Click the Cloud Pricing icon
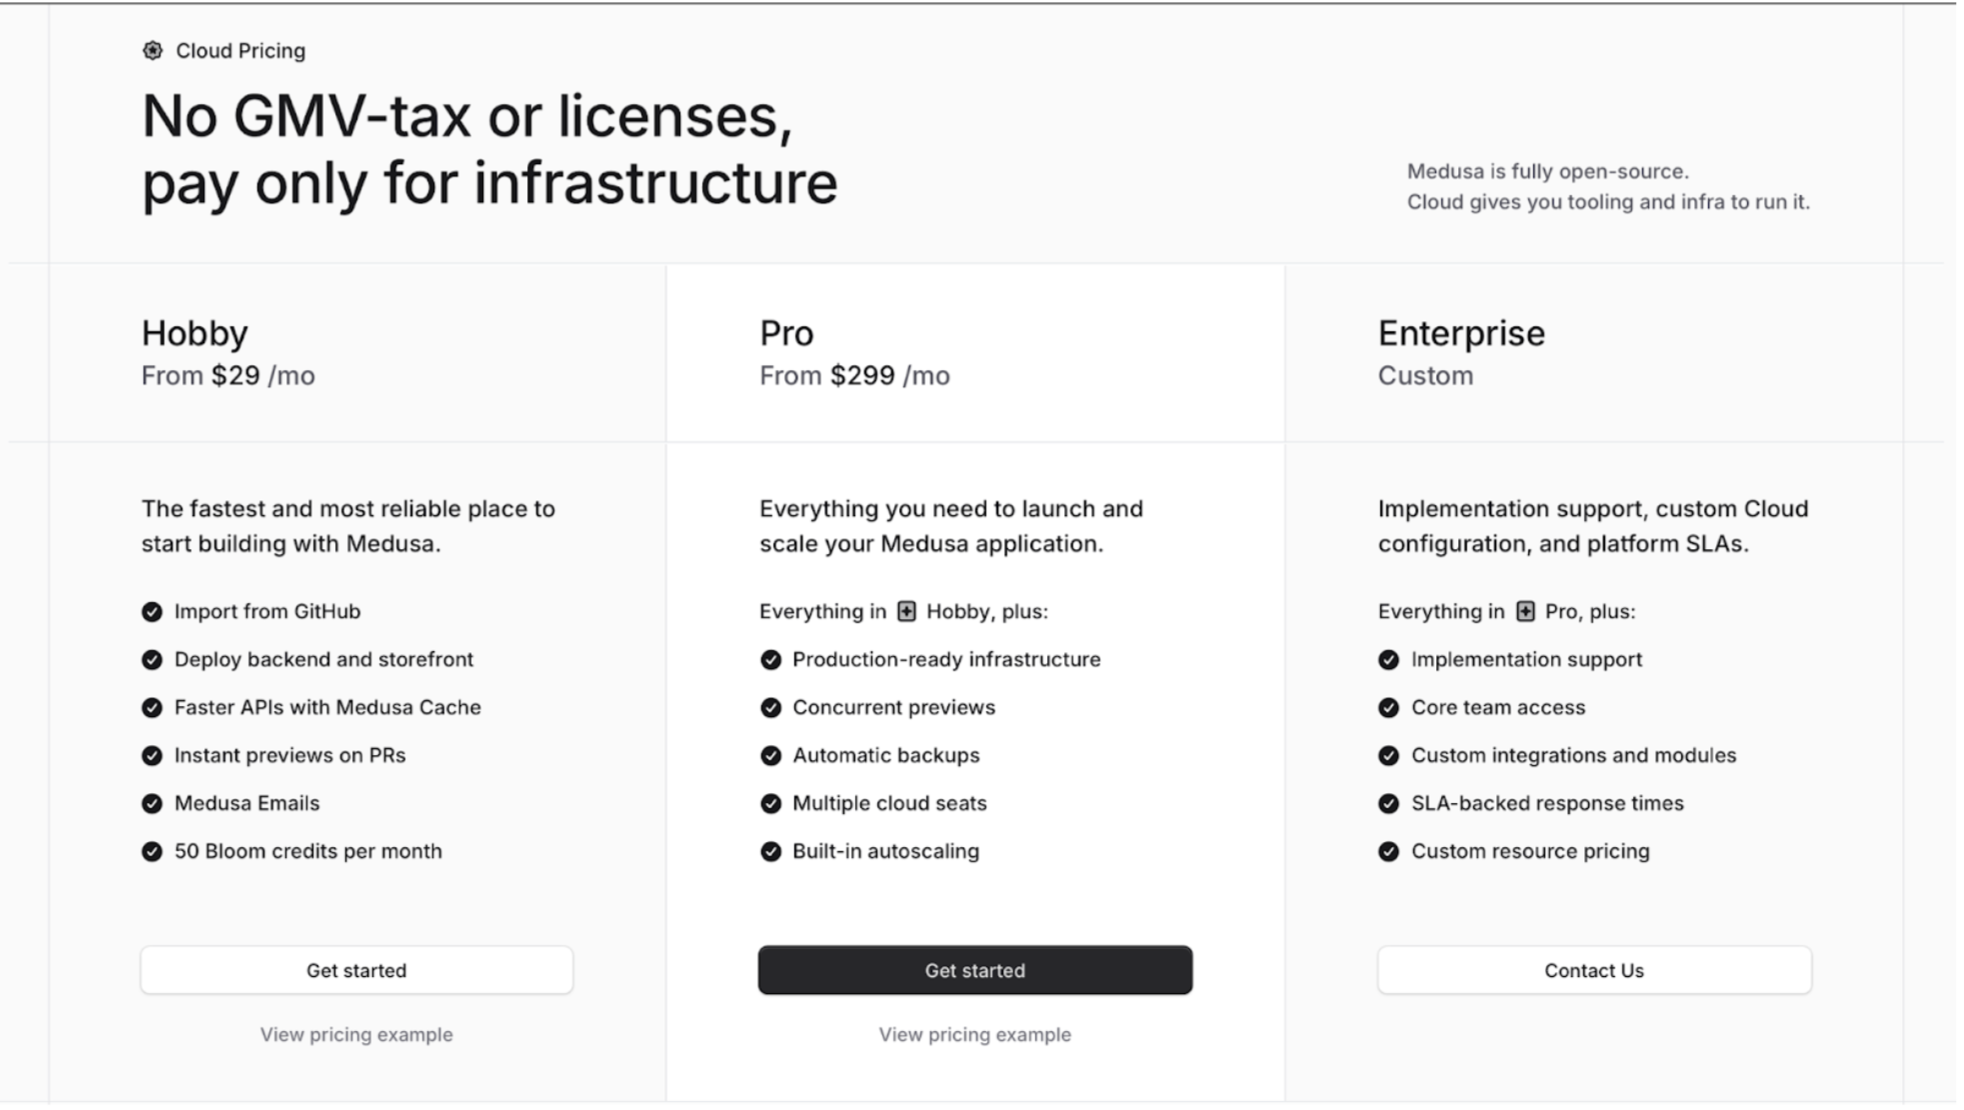Image resolution: width=1964 pixels, height=1110 pixels. coord(152,51)
